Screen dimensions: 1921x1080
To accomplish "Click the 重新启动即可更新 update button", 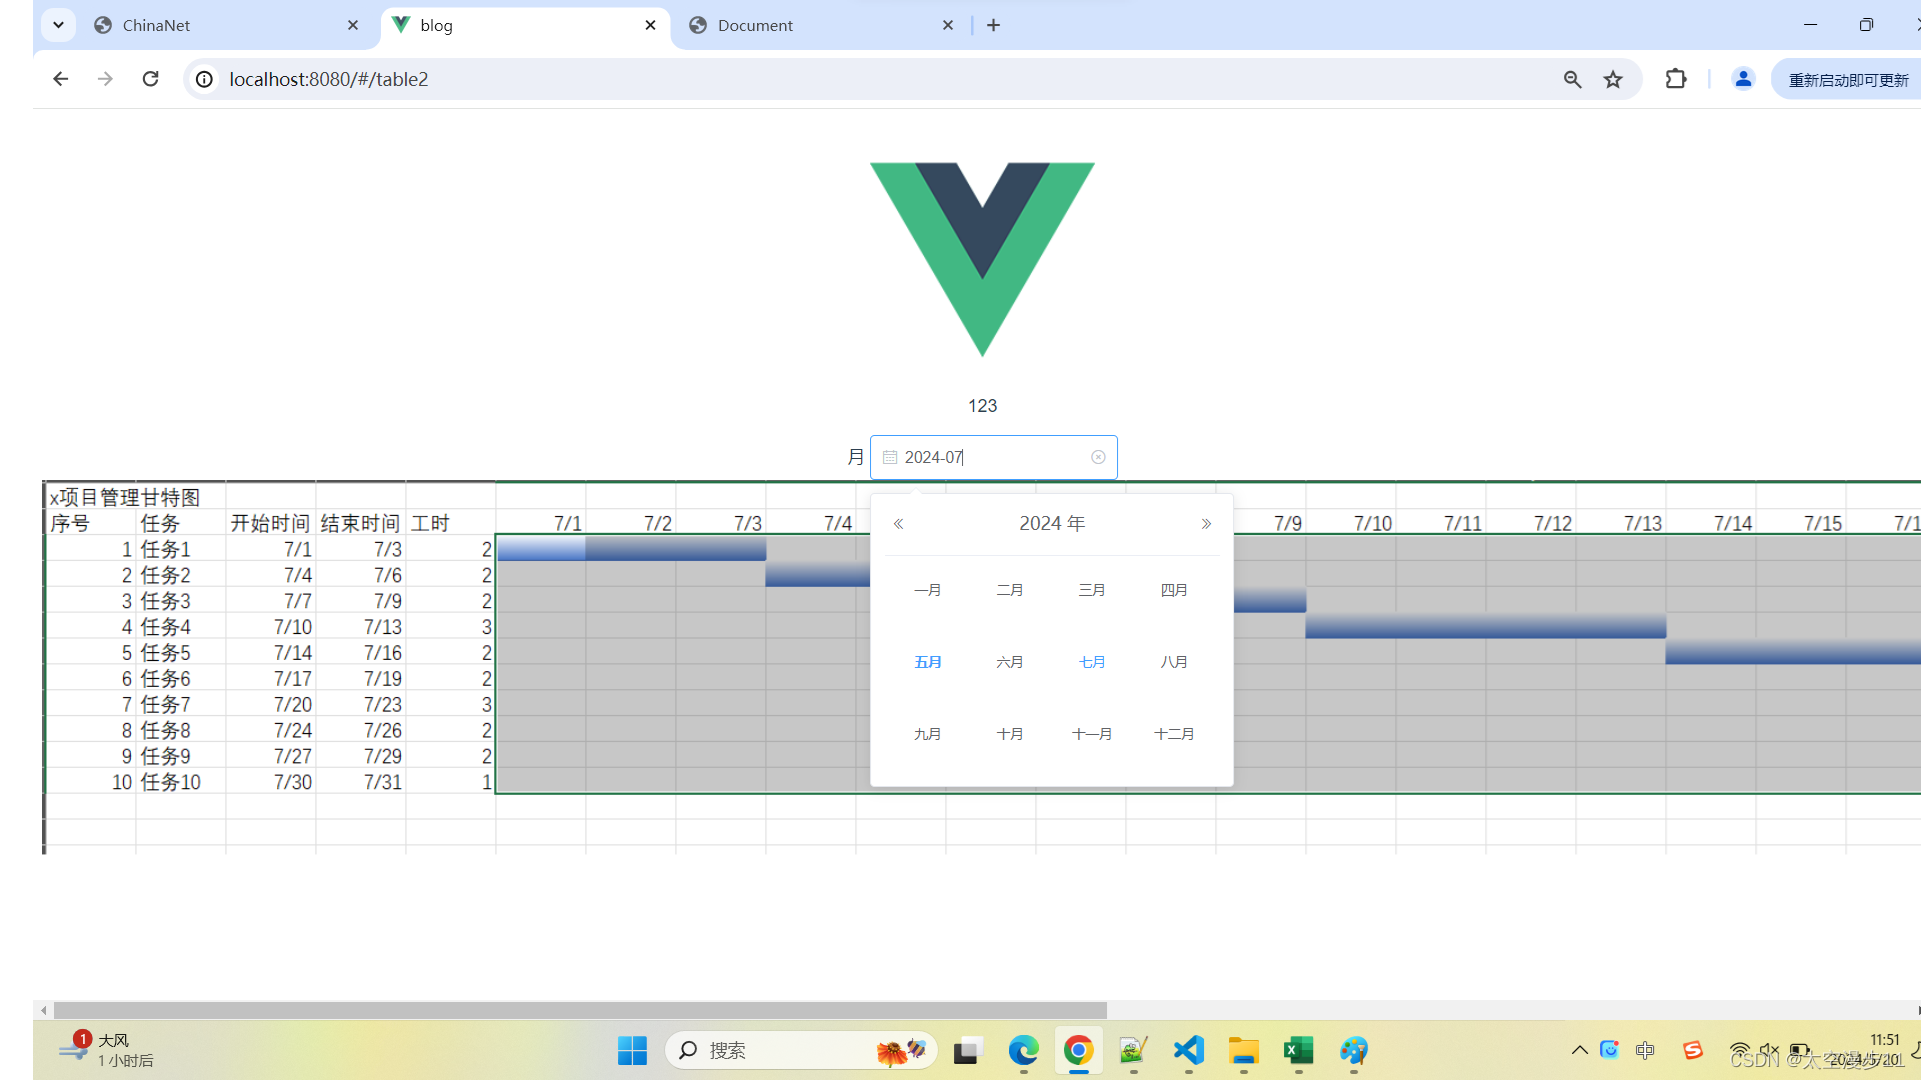I will 1847,80.
